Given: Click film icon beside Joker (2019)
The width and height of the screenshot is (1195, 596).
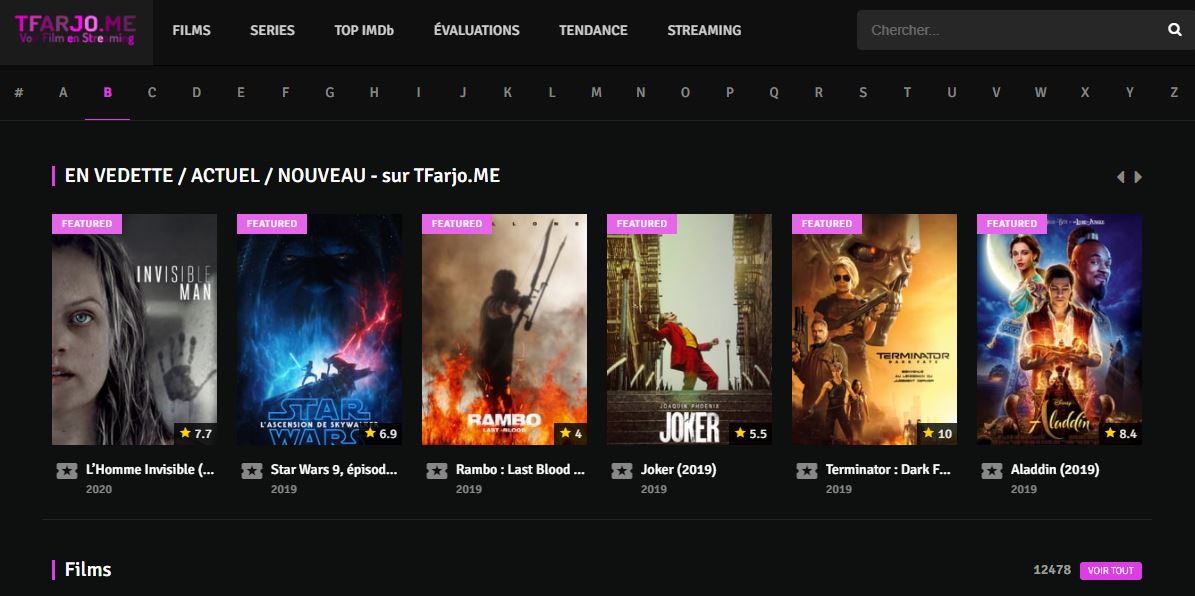Looking at the screenshot, I should click(x=621, y=470).
